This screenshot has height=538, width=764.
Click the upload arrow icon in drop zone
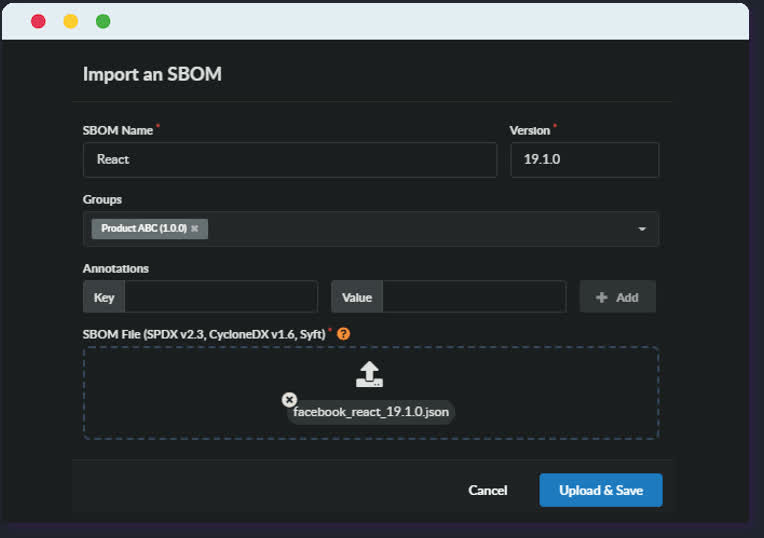(x=370, y=374)
